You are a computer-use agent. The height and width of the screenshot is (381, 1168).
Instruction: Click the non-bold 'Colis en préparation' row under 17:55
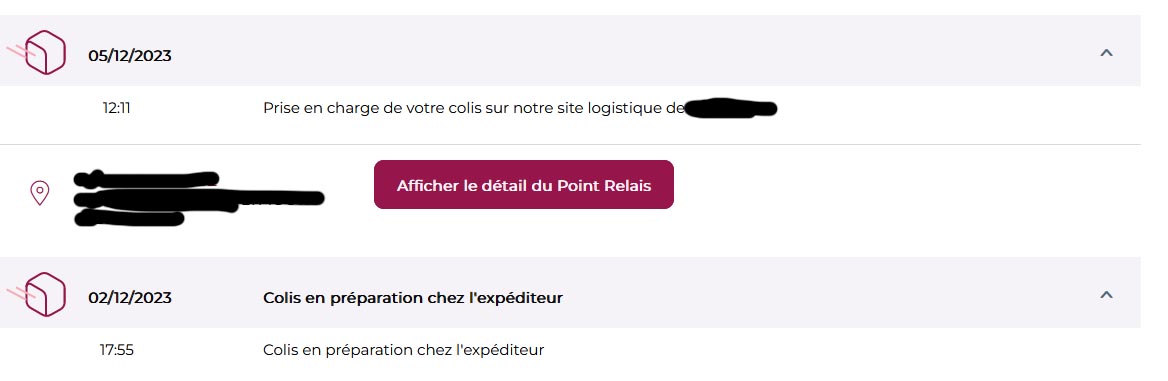pos(404,350)
